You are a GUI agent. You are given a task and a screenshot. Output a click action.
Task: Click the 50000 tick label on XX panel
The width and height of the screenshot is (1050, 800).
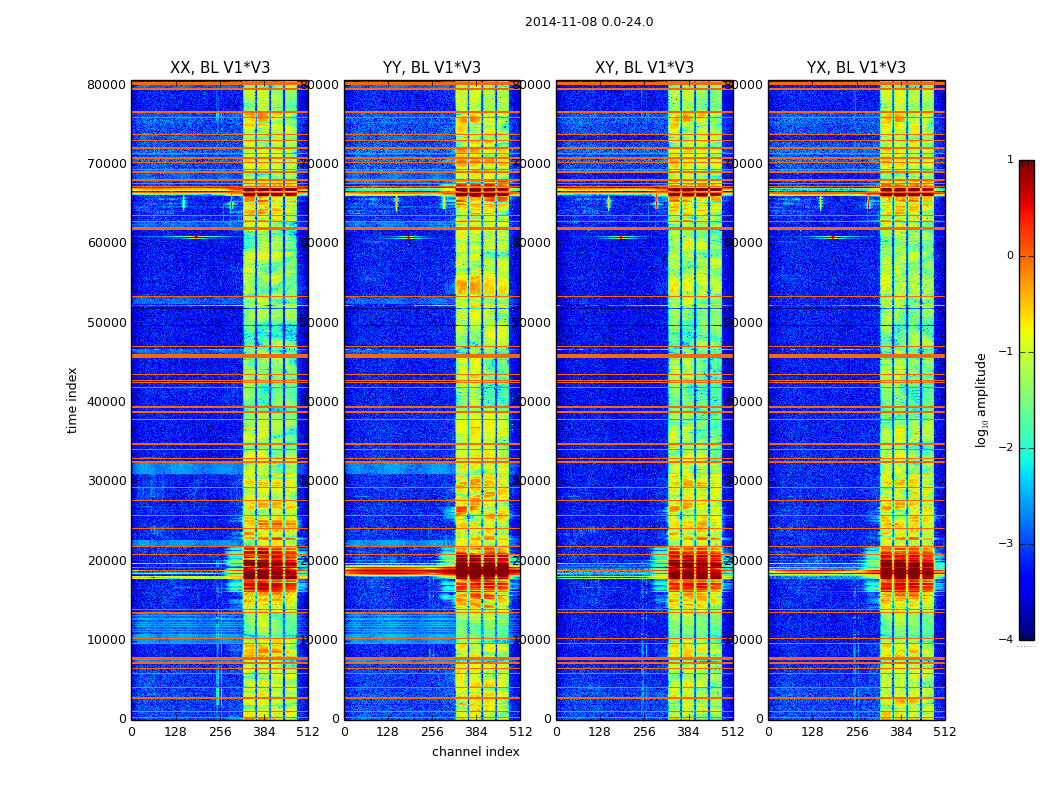[107, 323]
